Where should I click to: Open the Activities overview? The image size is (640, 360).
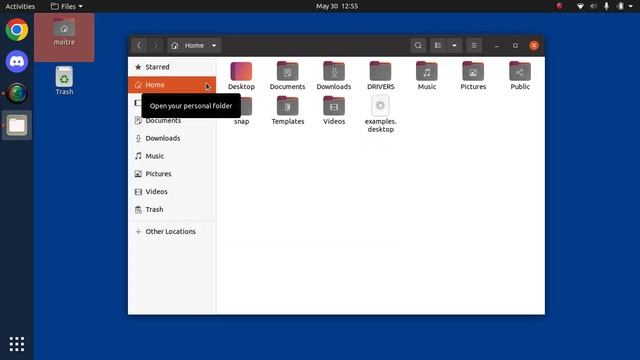(x=20, y=6)
